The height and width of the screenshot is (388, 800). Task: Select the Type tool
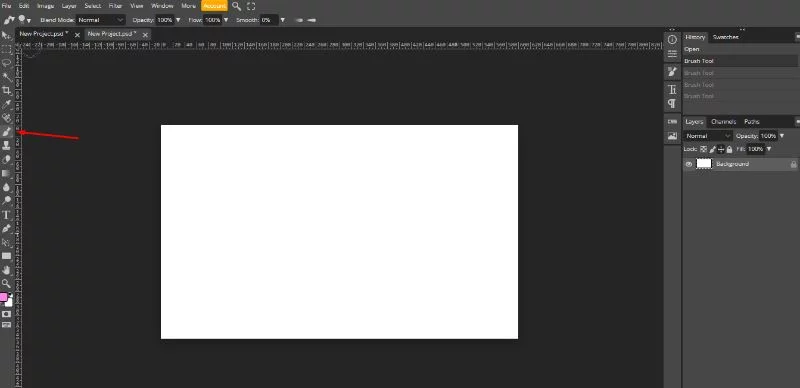click(x=6, y=214)
